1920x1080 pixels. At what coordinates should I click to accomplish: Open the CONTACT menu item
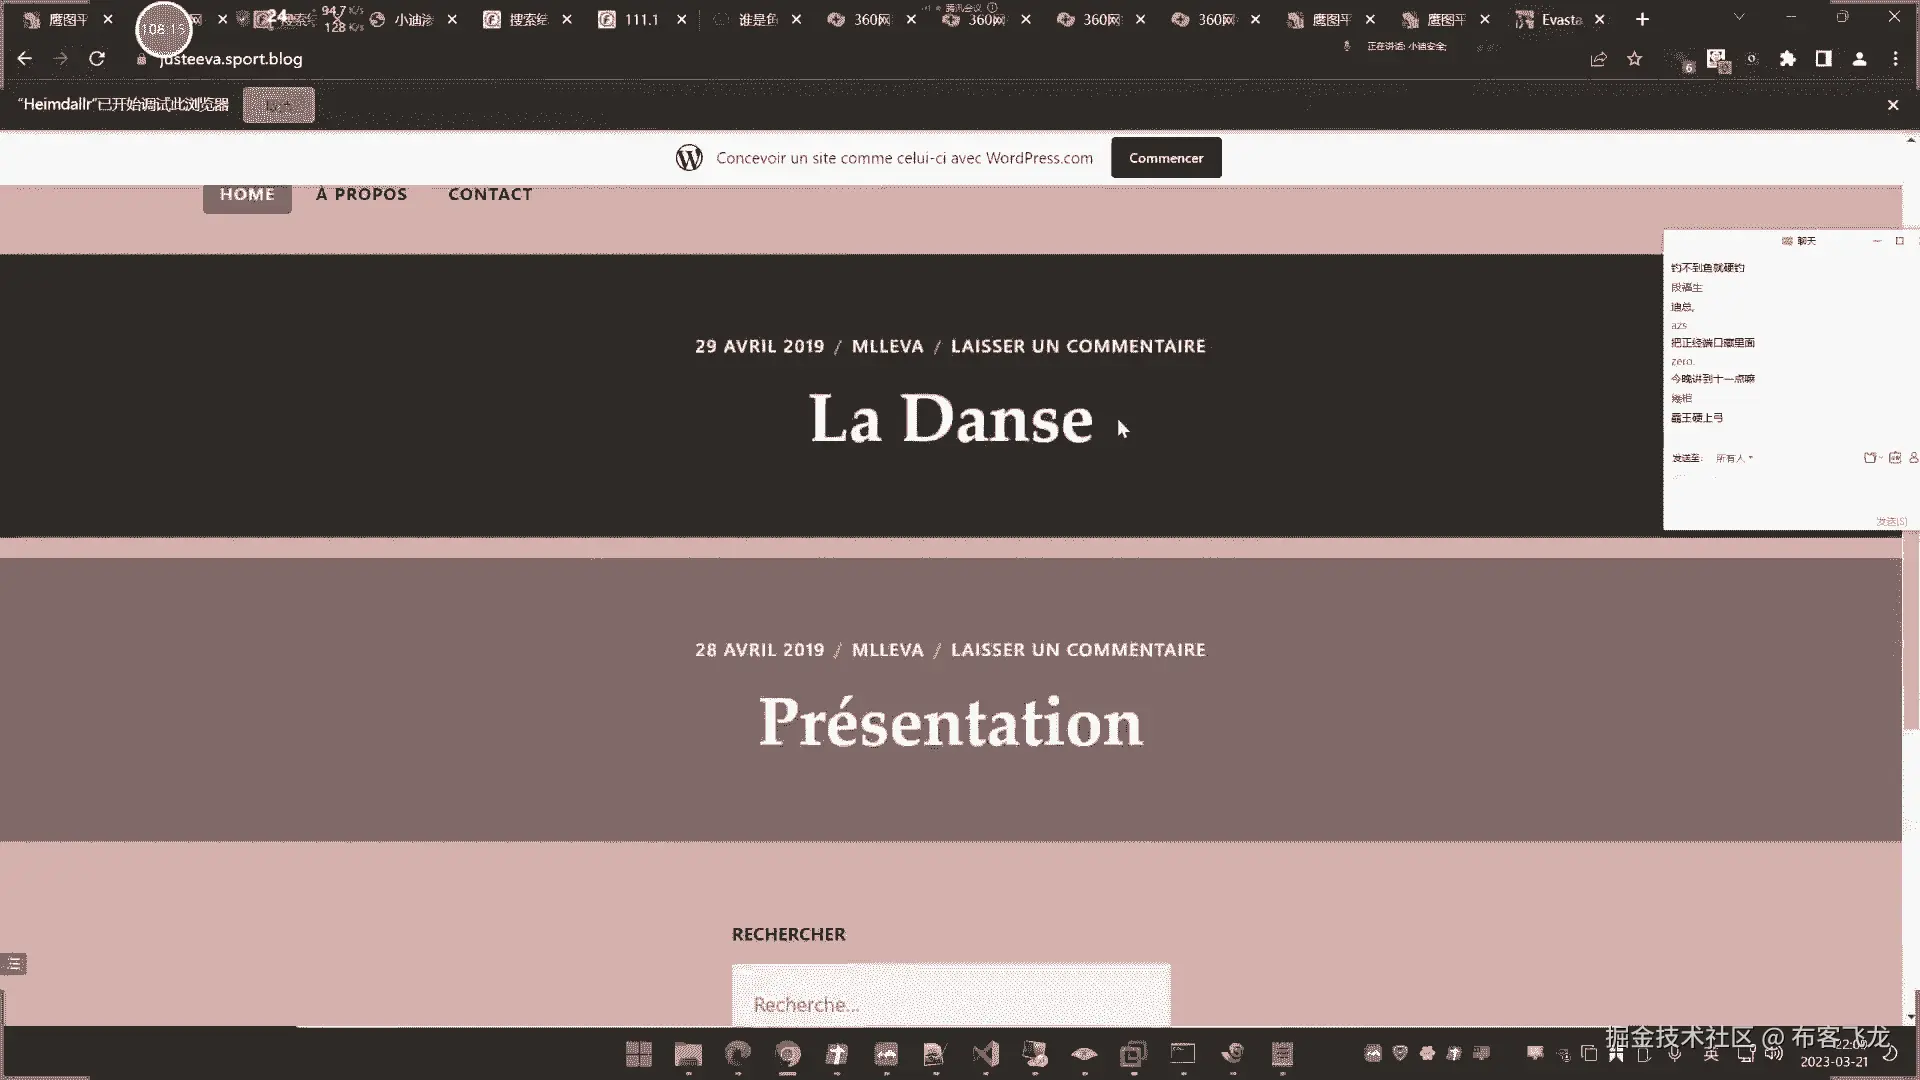click(490, 194)
